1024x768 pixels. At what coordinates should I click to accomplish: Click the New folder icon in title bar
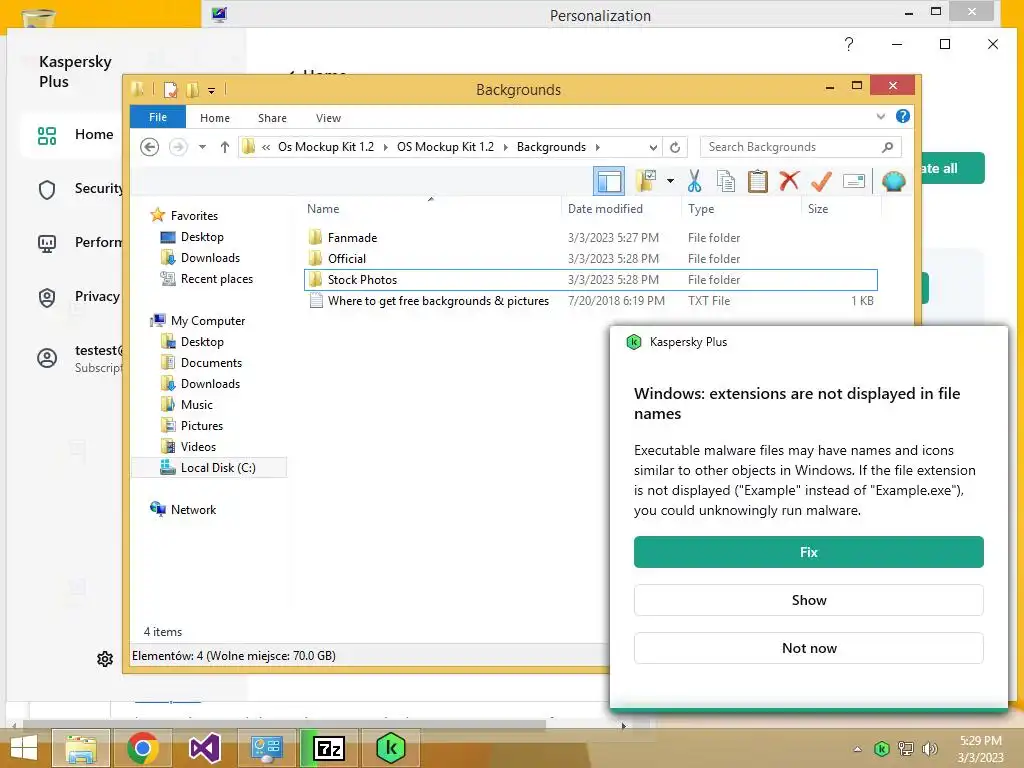[192, 89]
